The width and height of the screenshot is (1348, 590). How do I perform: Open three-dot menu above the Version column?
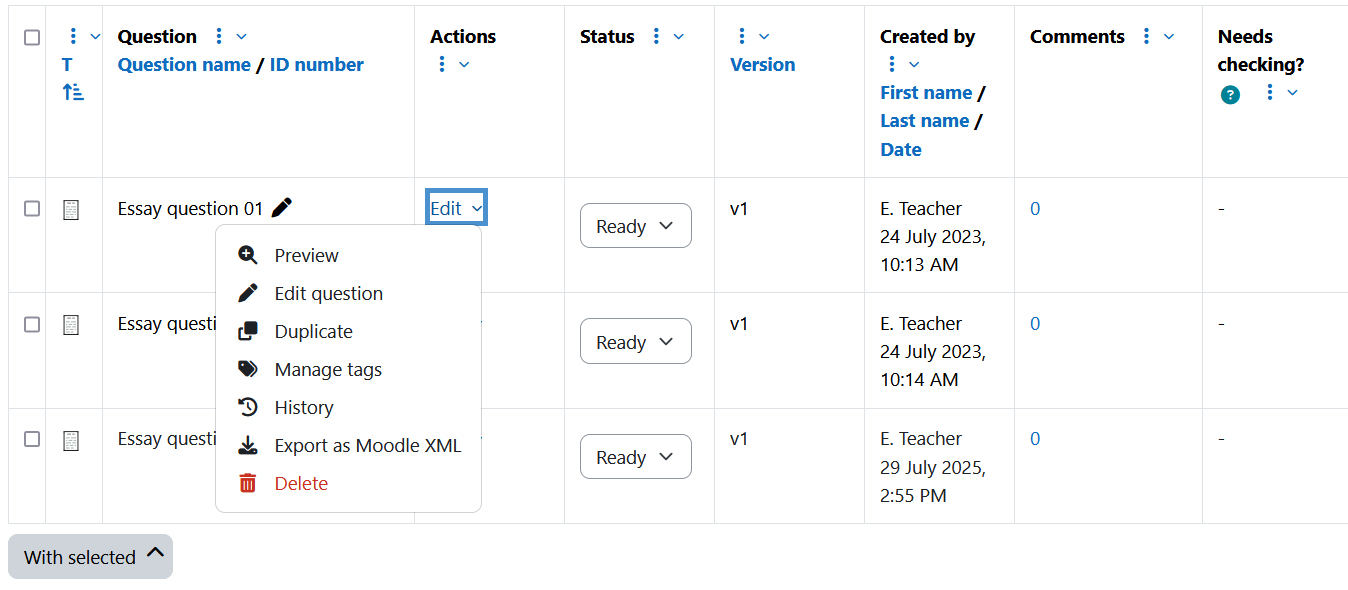741,36
